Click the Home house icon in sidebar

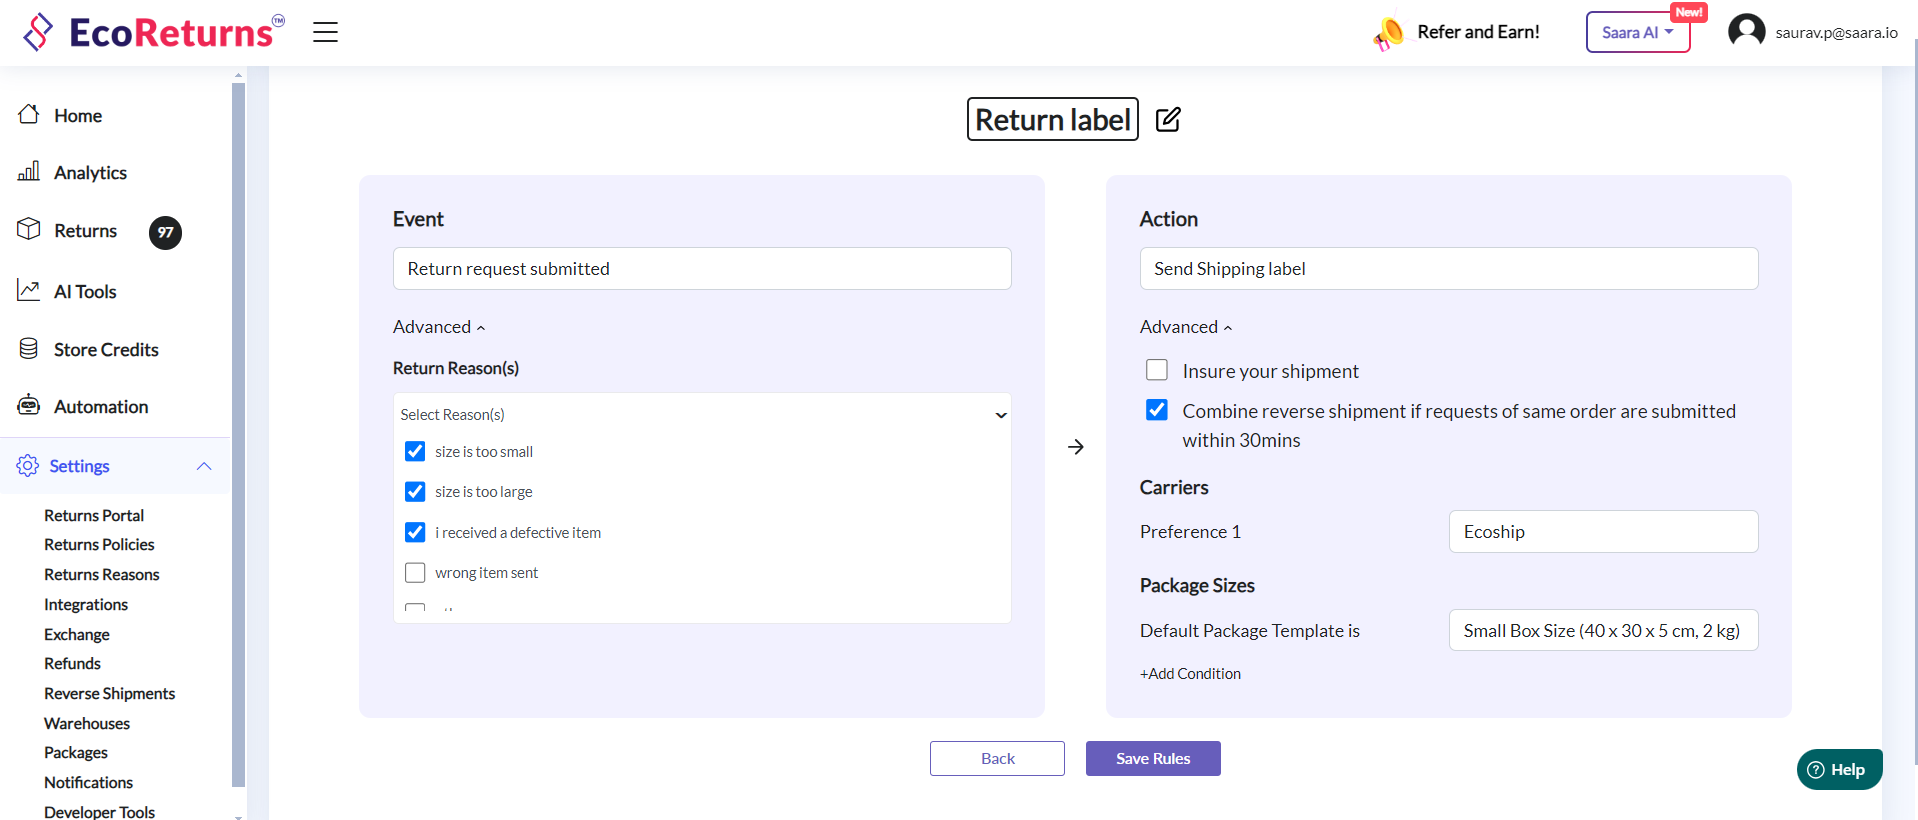pos(29,115)
